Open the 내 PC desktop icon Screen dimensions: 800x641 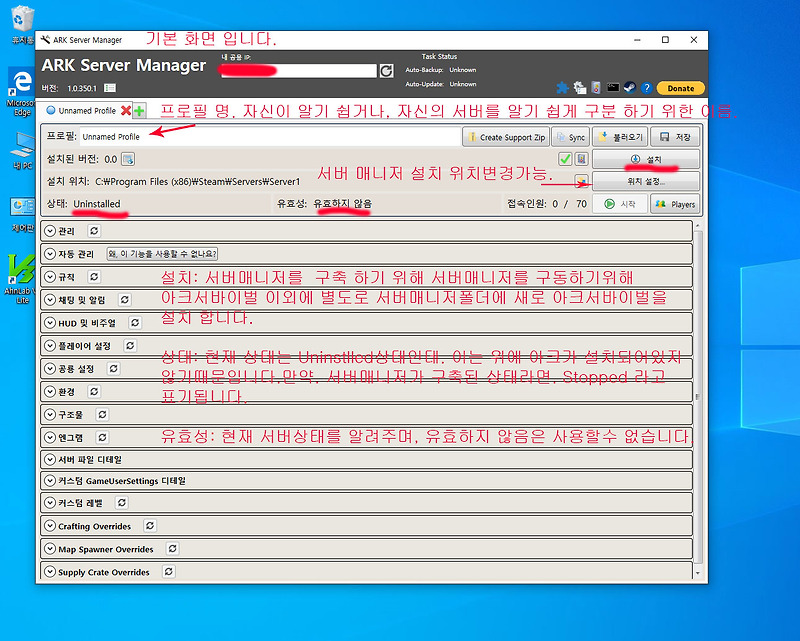tap(22, 151)
